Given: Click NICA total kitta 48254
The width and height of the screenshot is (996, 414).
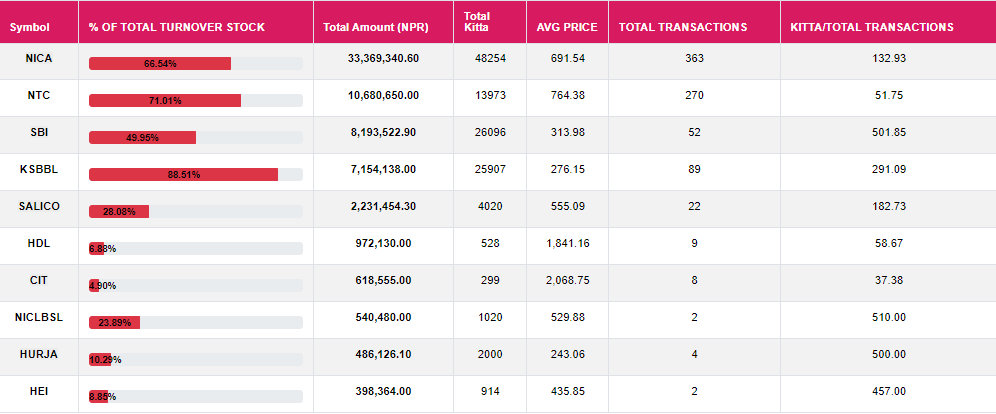Looking at the screenshot, I should coord(490,58).
